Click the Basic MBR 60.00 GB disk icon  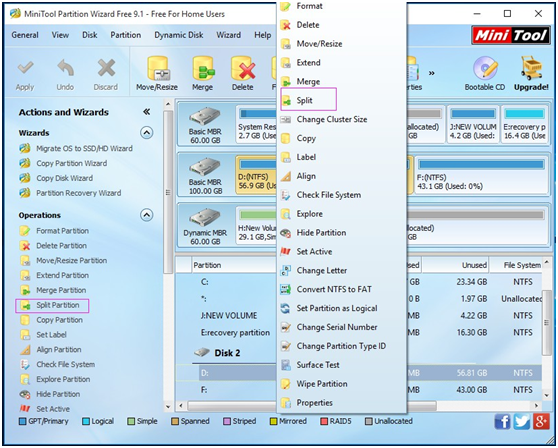[205, 116]
